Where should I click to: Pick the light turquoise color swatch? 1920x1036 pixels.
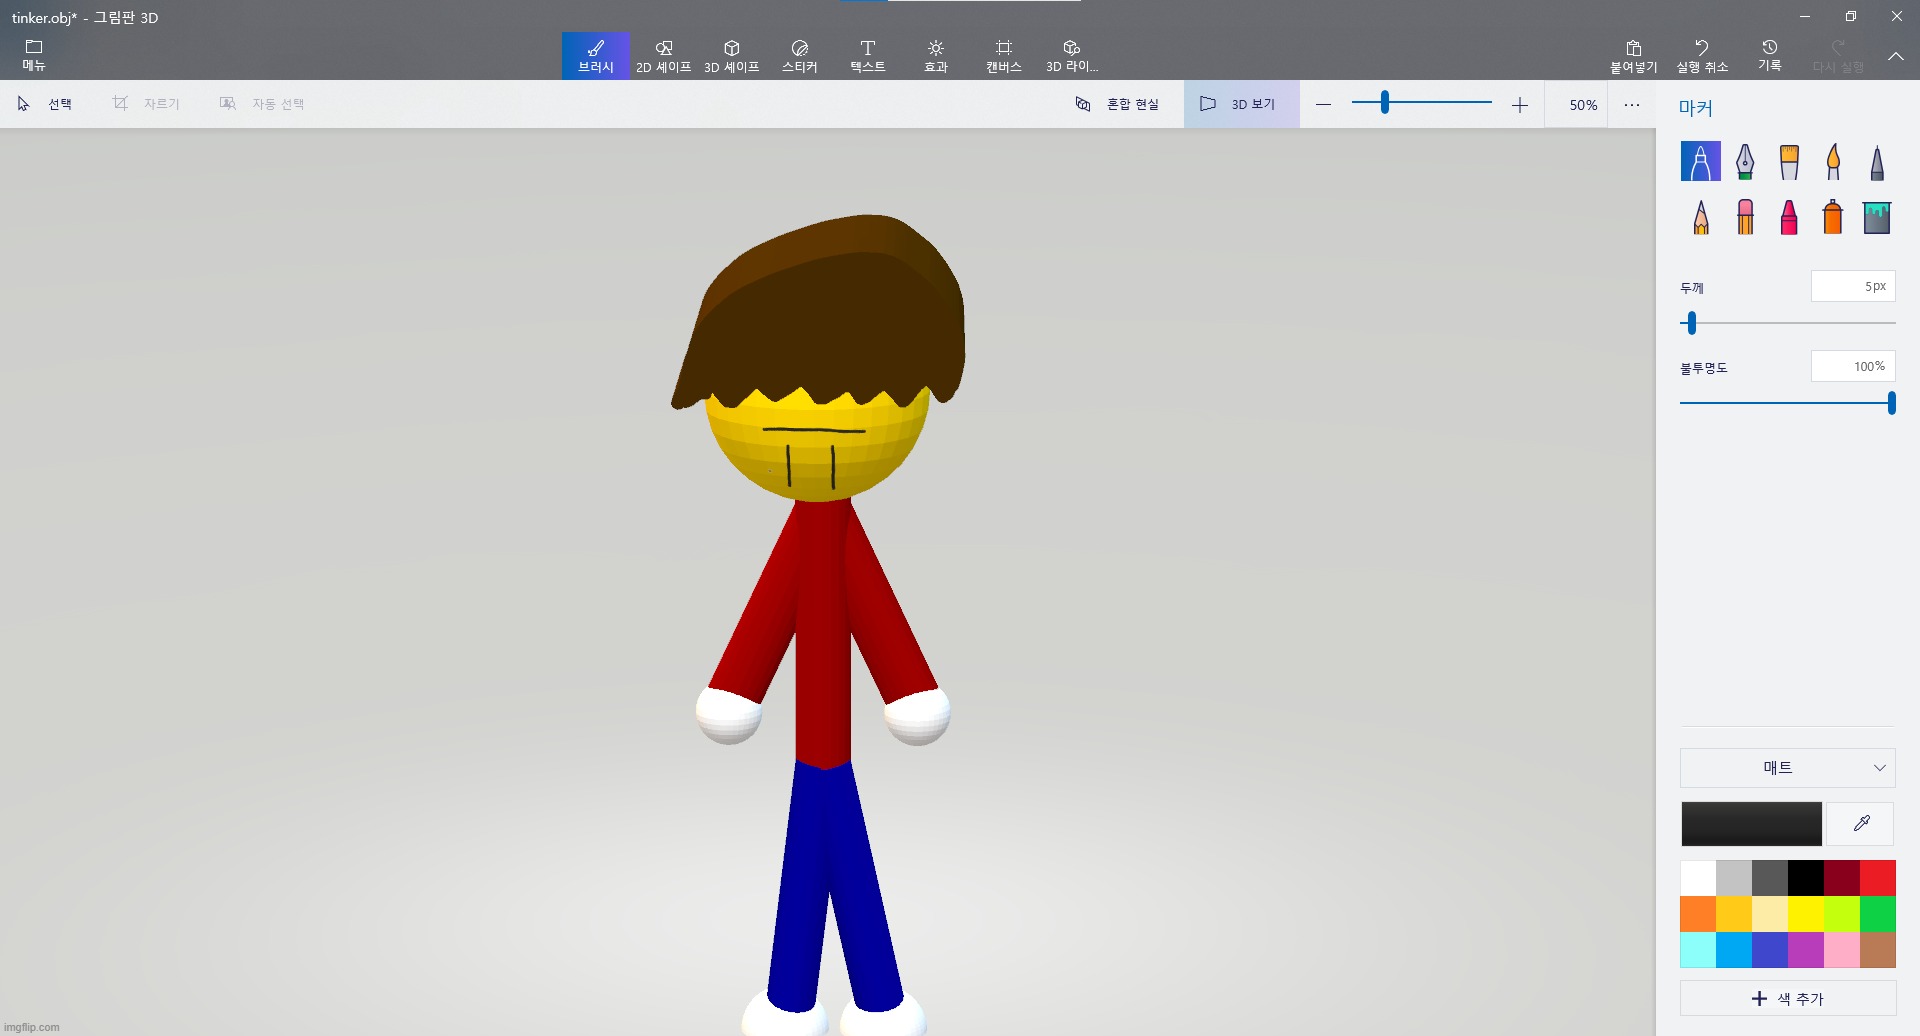pyautogui.click(x=1698, y=950)
